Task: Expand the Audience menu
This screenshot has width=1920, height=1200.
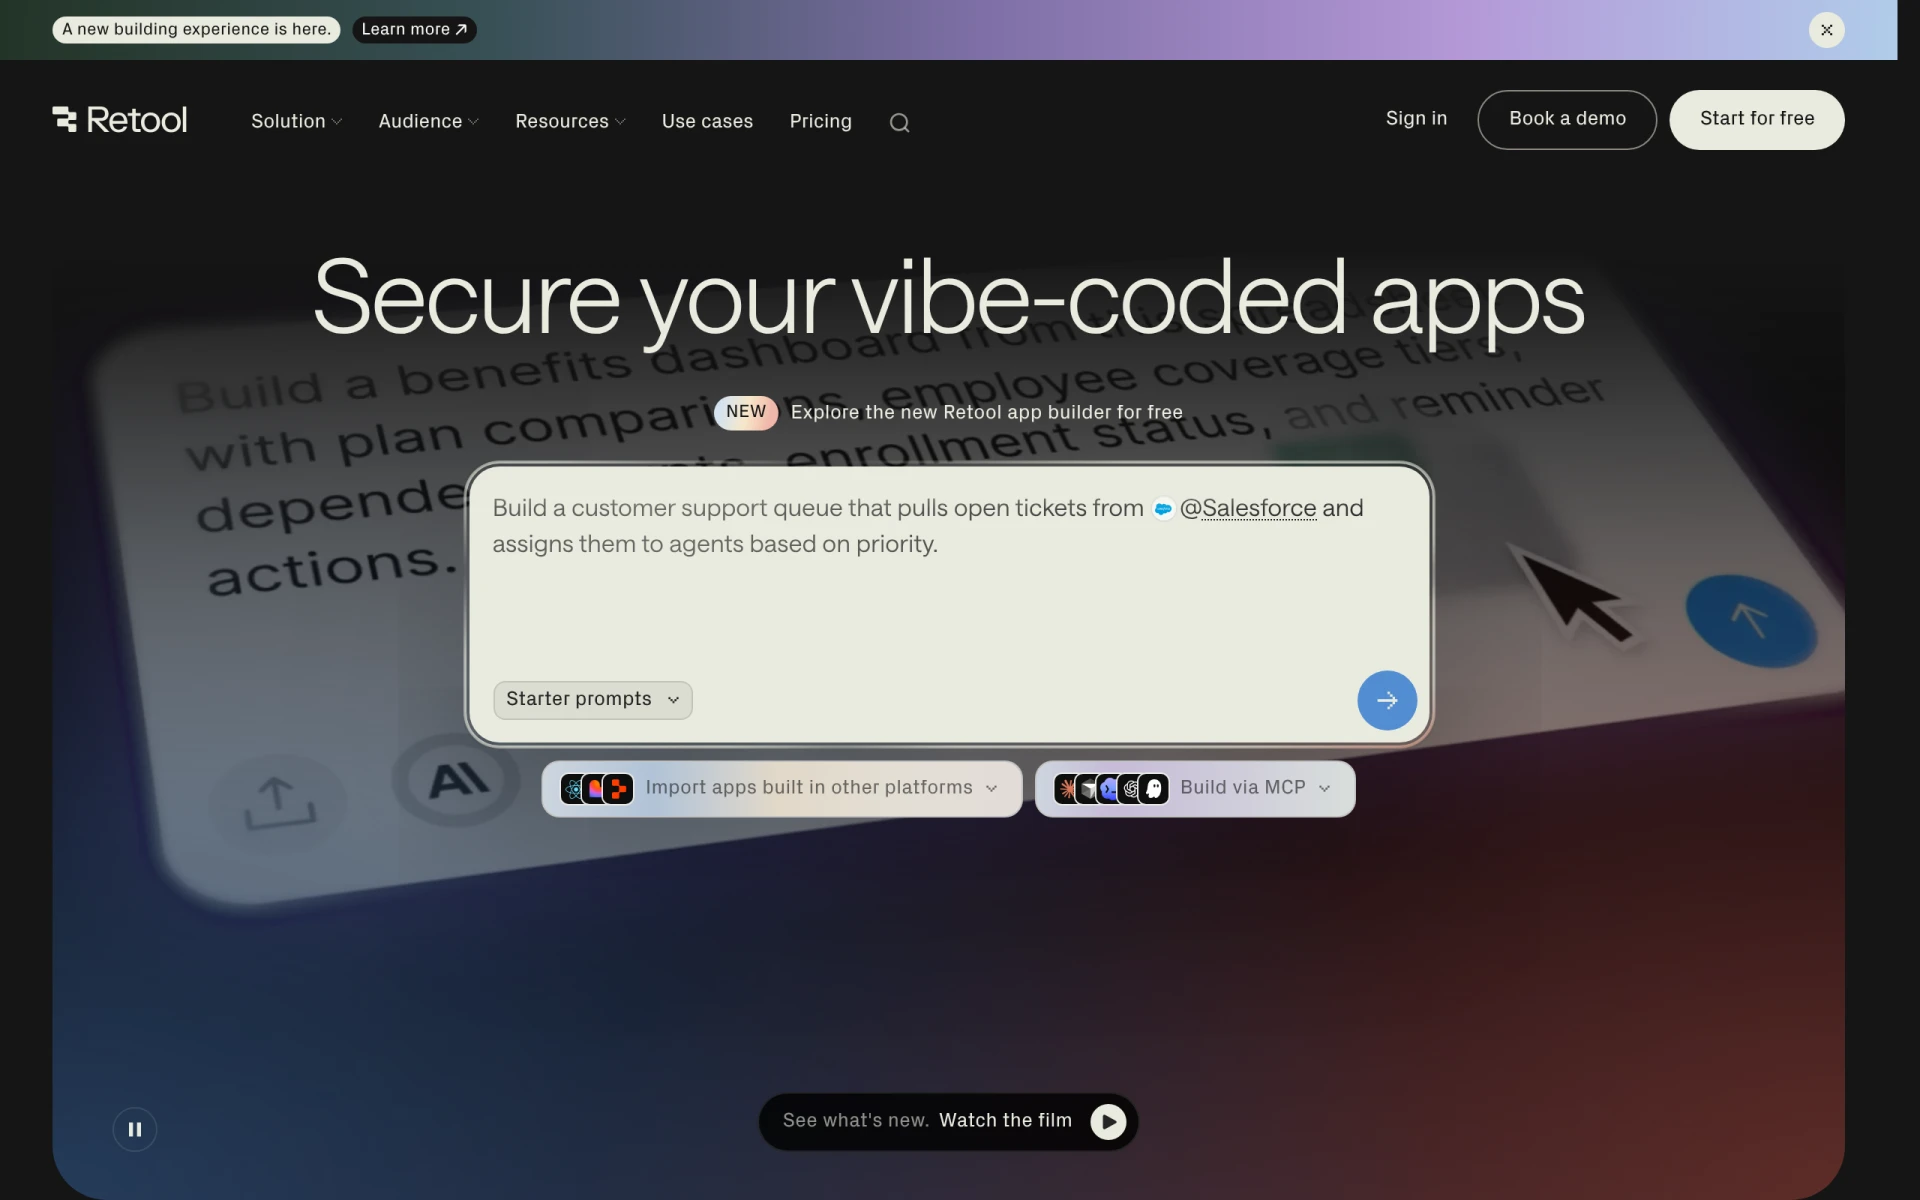Action: point(428,121)
